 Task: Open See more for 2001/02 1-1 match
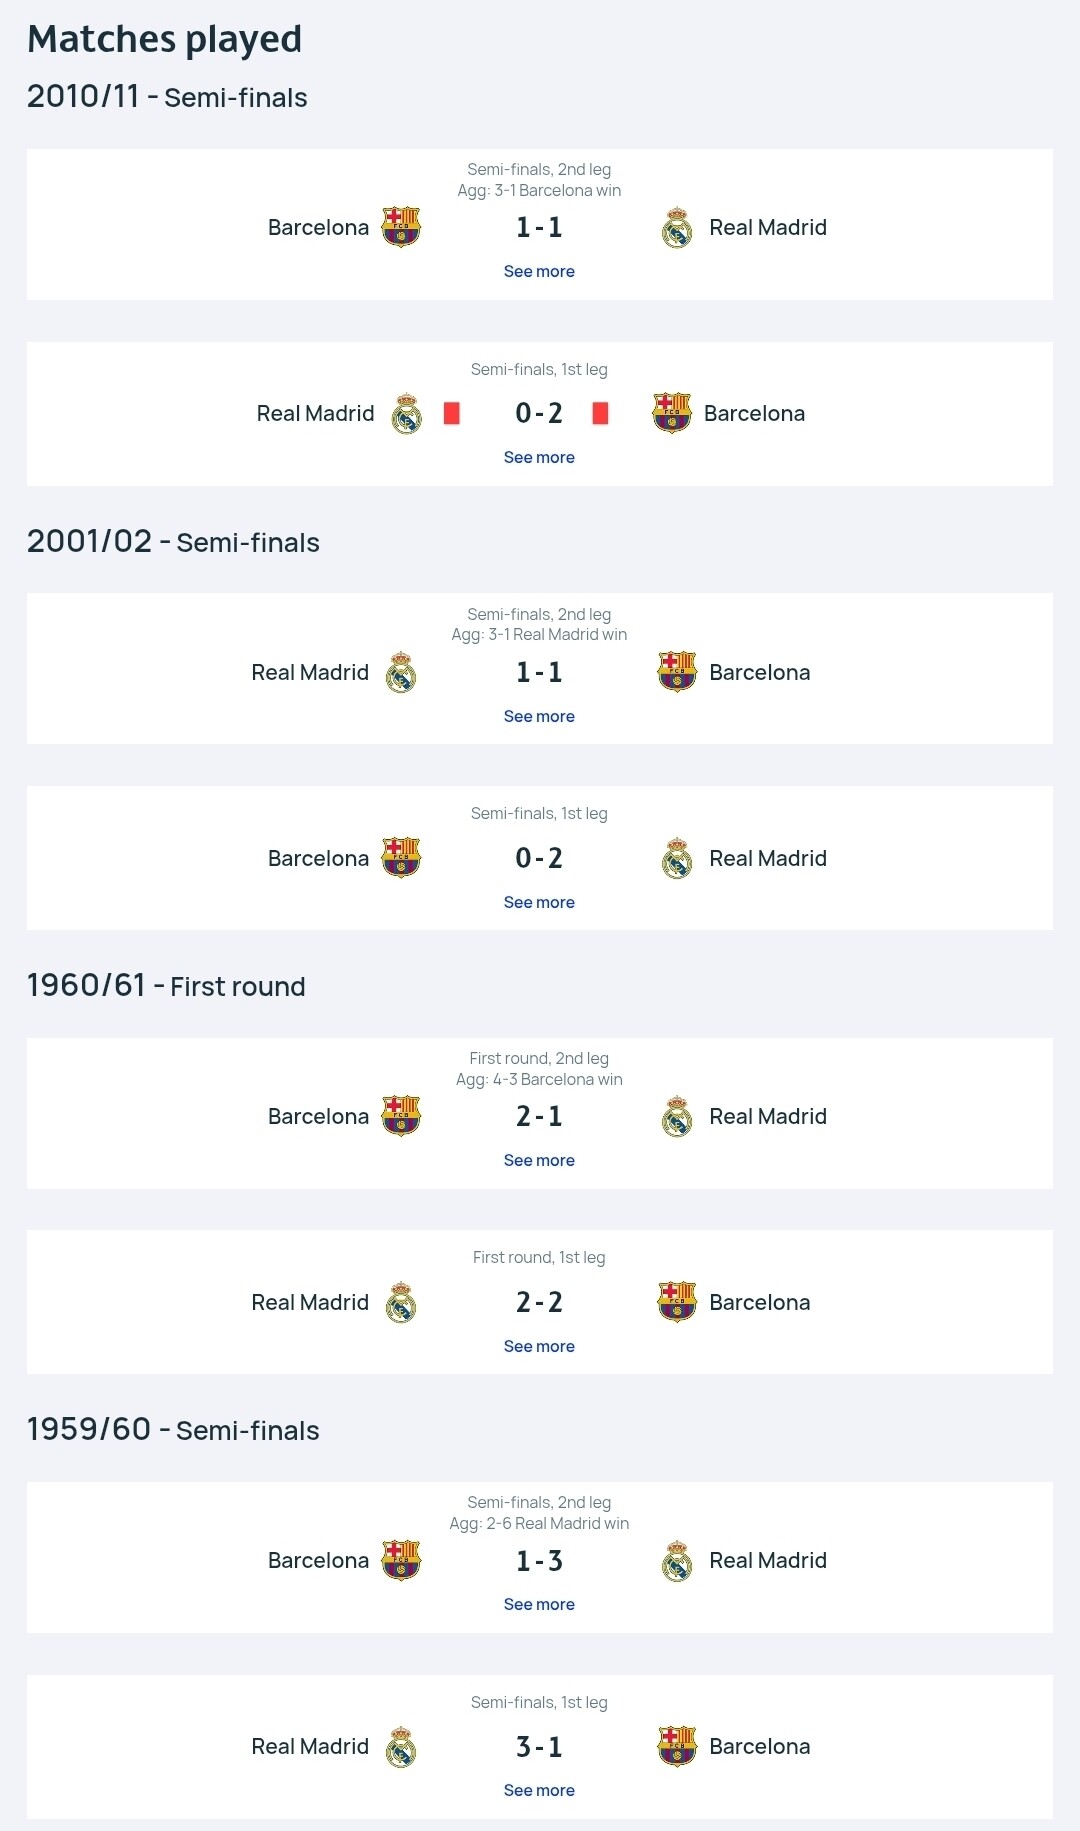539,716
